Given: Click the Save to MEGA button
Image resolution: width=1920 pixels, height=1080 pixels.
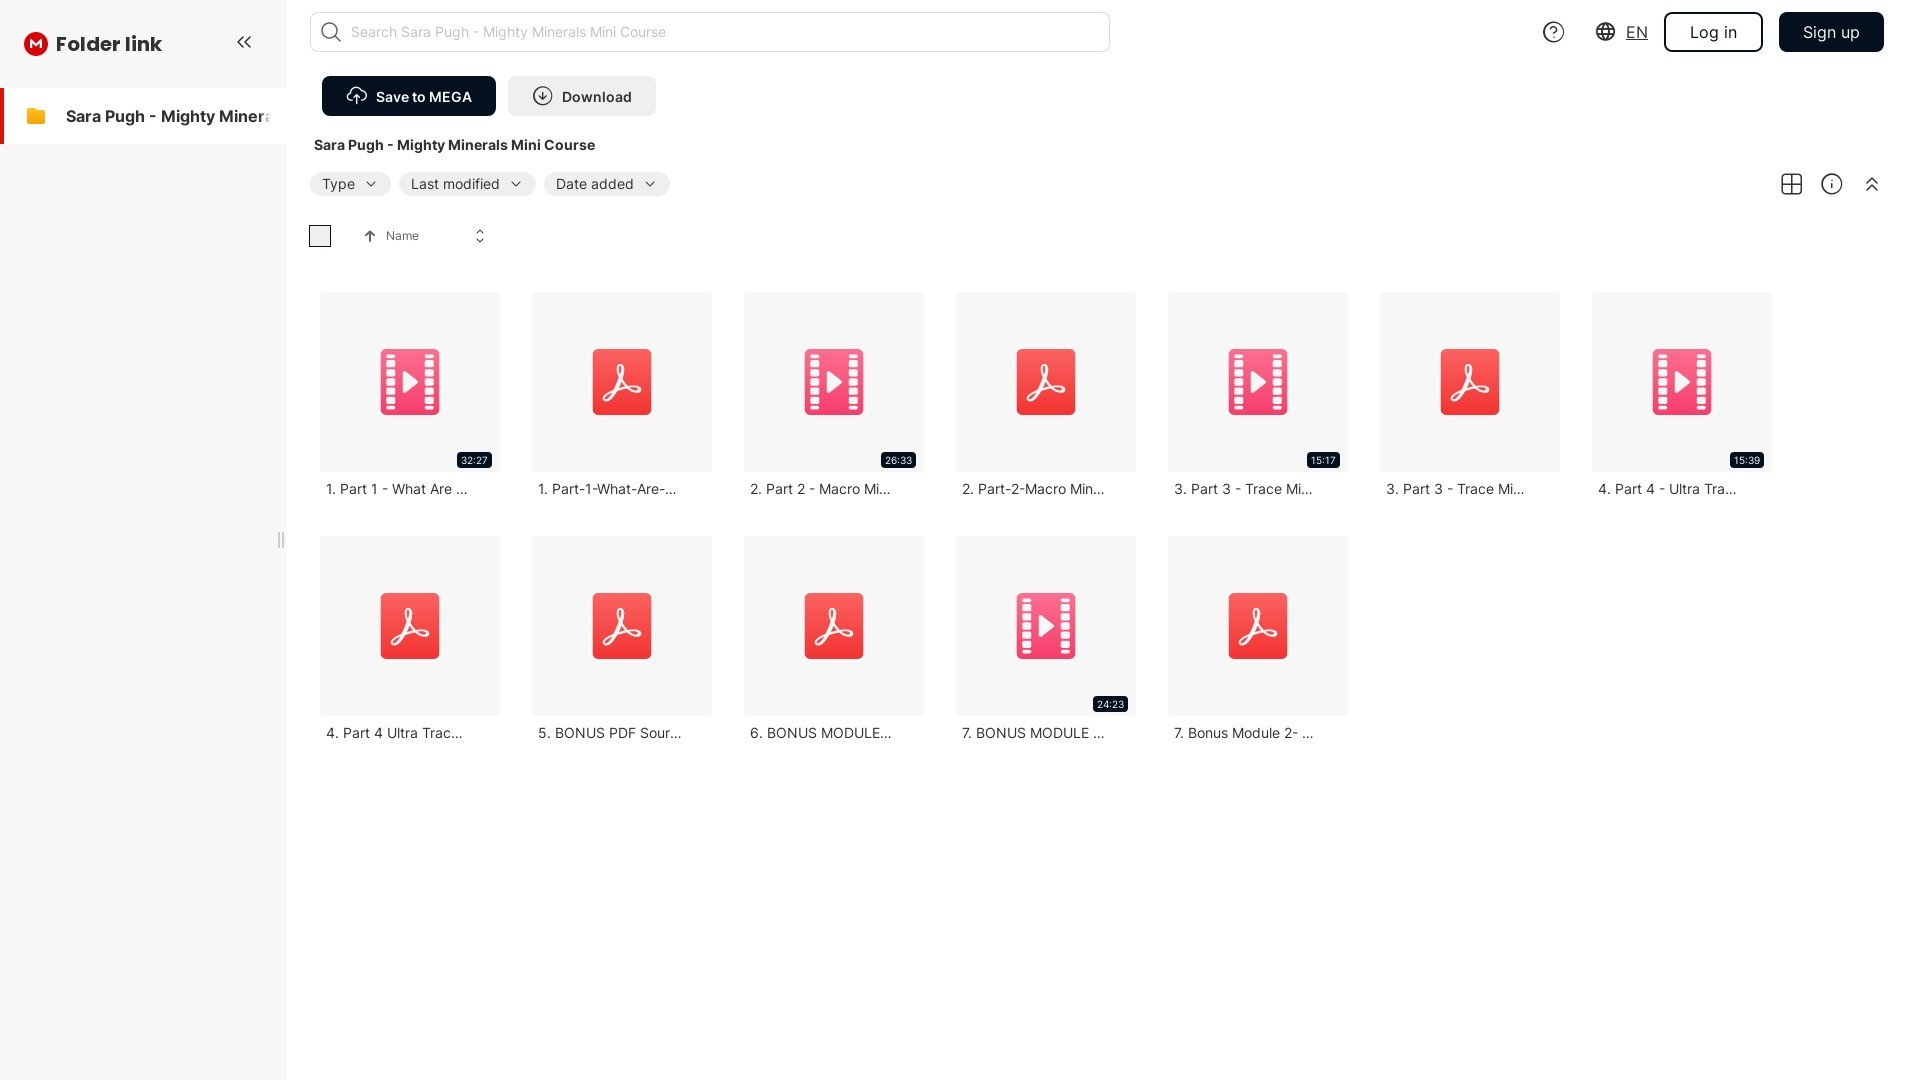Looking at the screenshot, I should (x=408, y=96).
